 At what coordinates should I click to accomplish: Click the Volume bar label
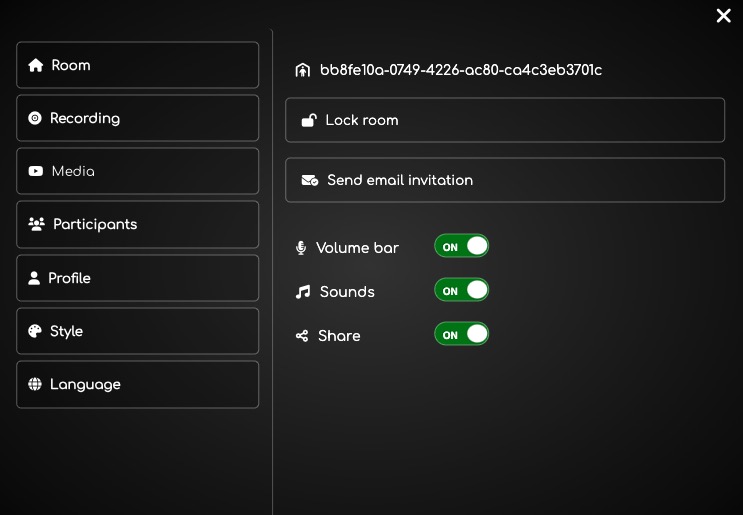357,248
